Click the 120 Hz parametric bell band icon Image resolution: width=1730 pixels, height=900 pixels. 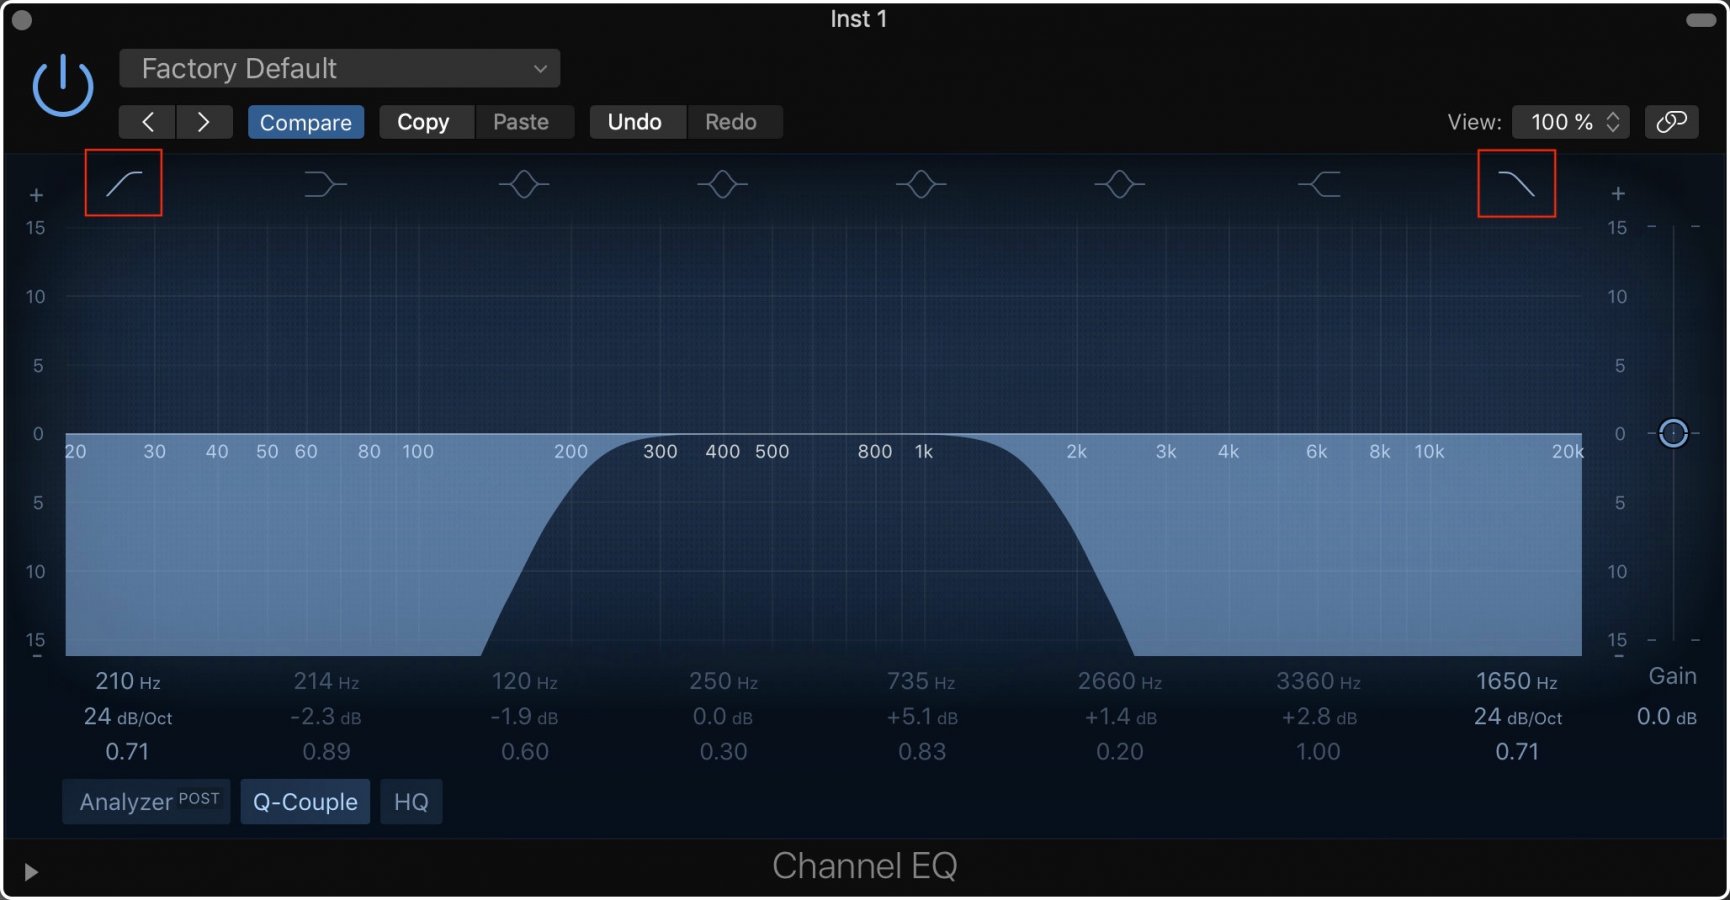pyautogui.click(x=523, y=183)
